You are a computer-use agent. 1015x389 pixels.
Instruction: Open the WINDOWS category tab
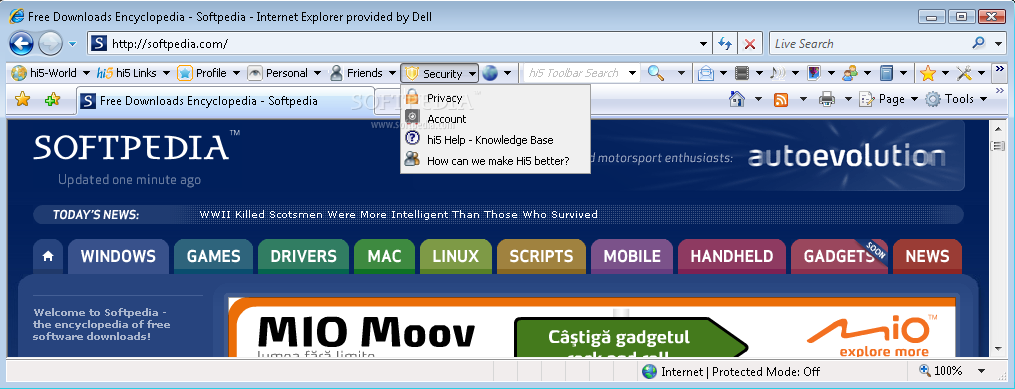pos(118,256)
